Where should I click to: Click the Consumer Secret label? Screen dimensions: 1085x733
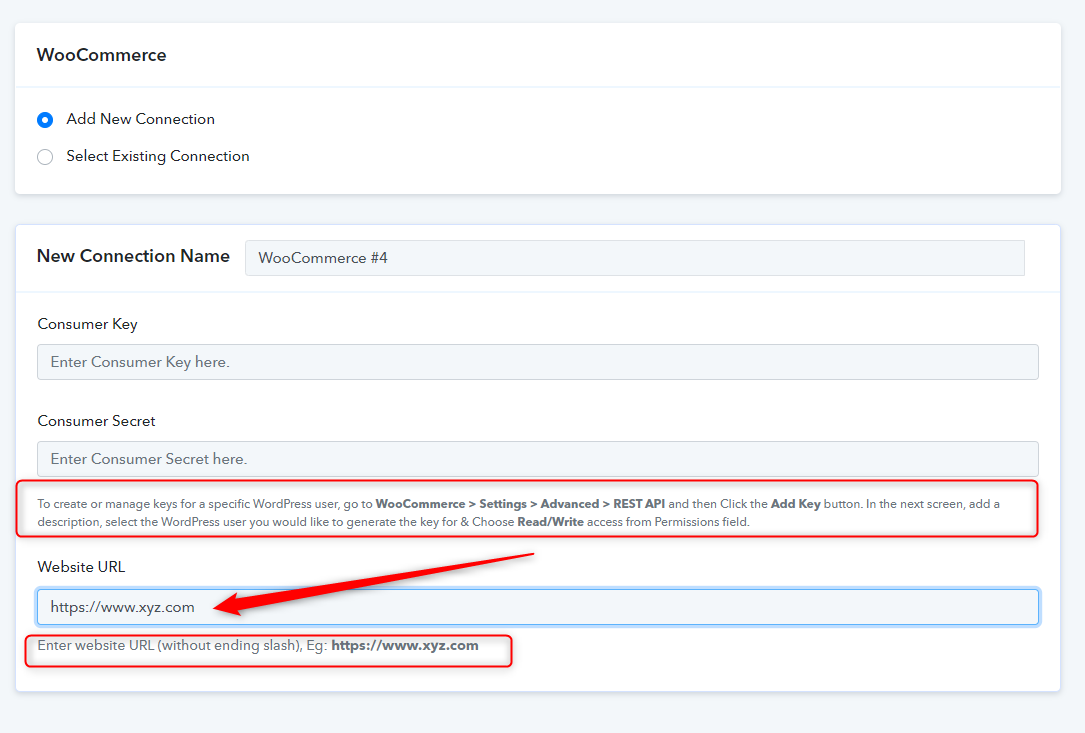[96, 421]
